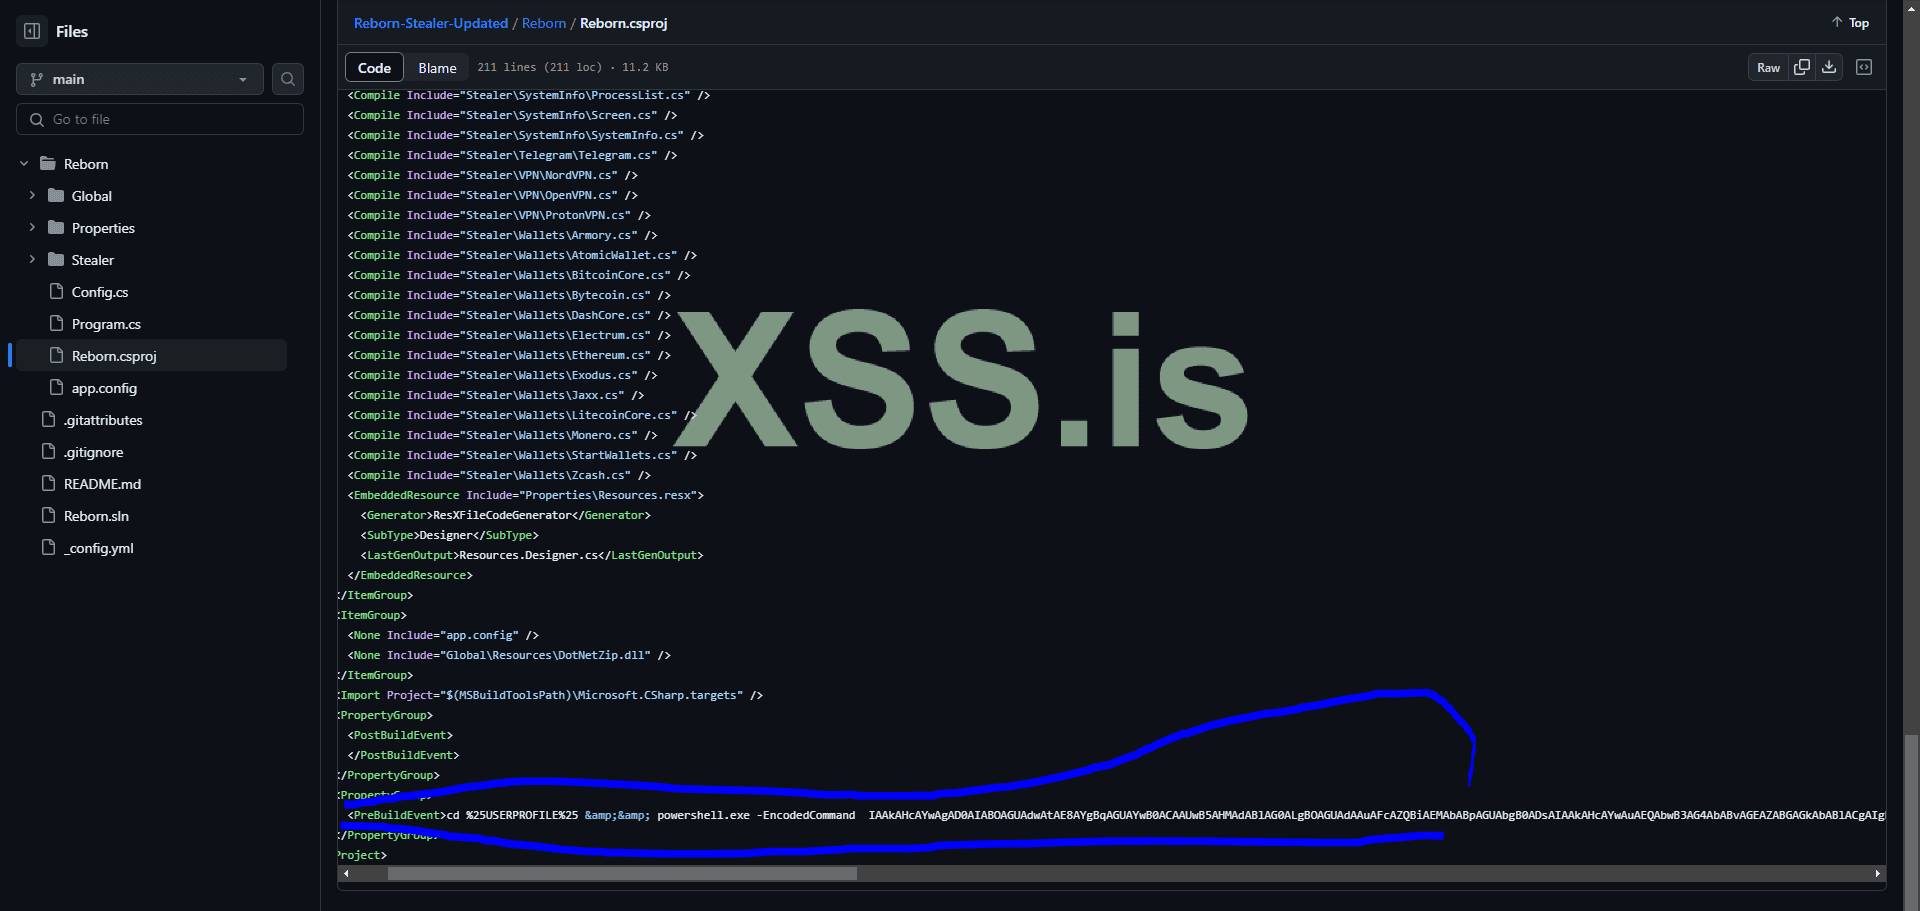Switch to the Blame tab

pyautogui.click(x=437, y=67)
